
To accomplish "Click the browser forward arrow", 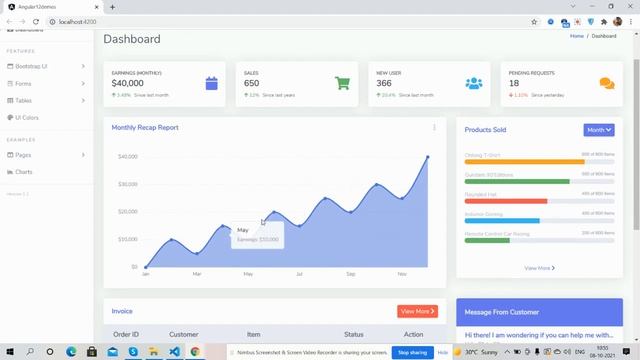I will (22, 22).
